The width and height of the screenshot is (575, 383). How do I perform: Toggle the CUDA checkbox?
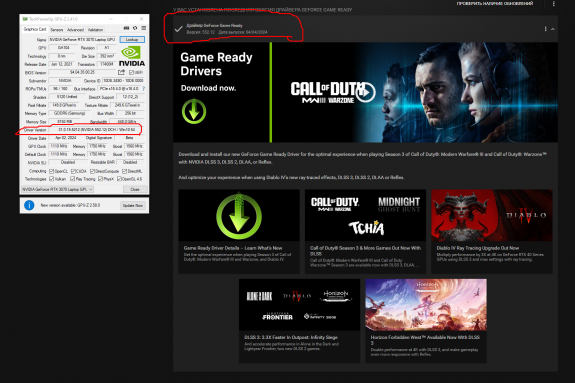pos(73,171)
